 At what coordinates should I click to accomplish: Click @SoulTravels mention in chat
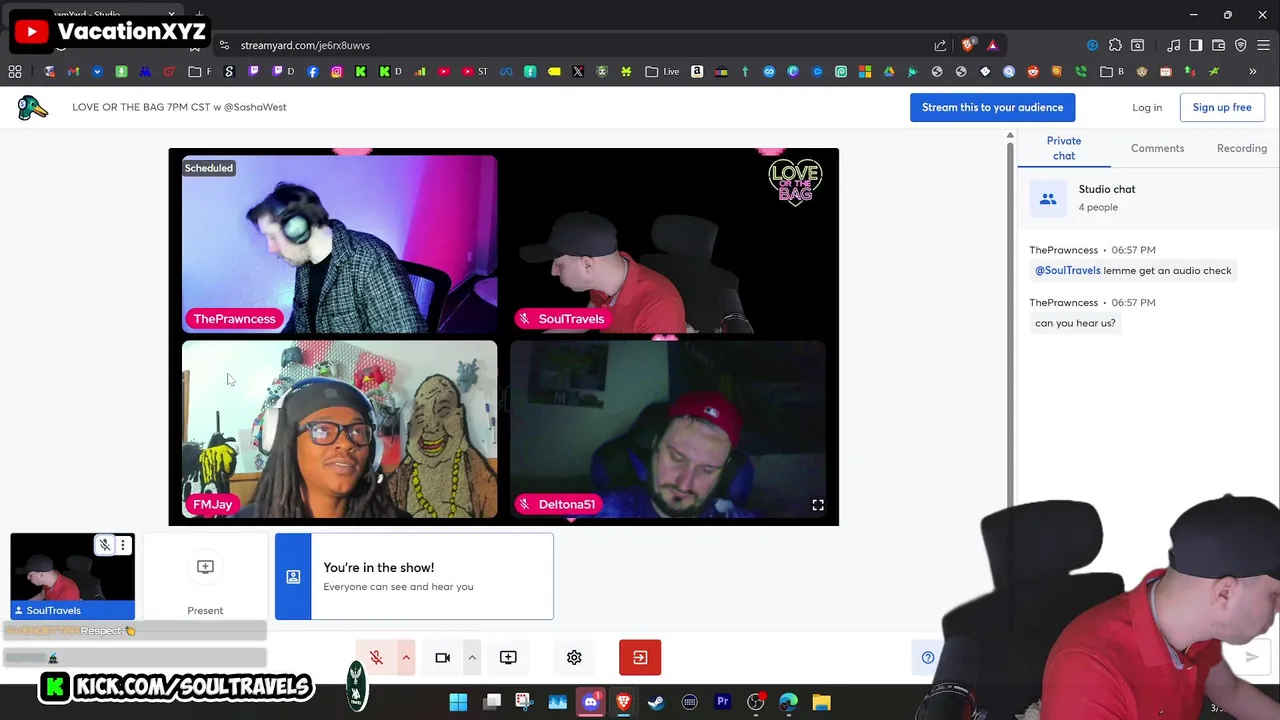[1067, 270]
